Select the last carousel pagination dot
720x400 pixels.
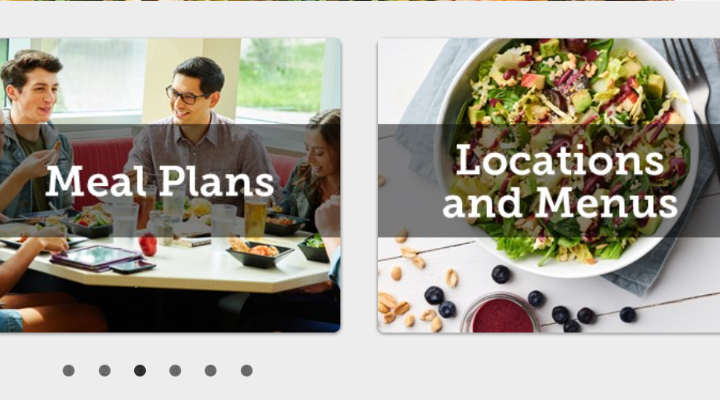(247, 371)
